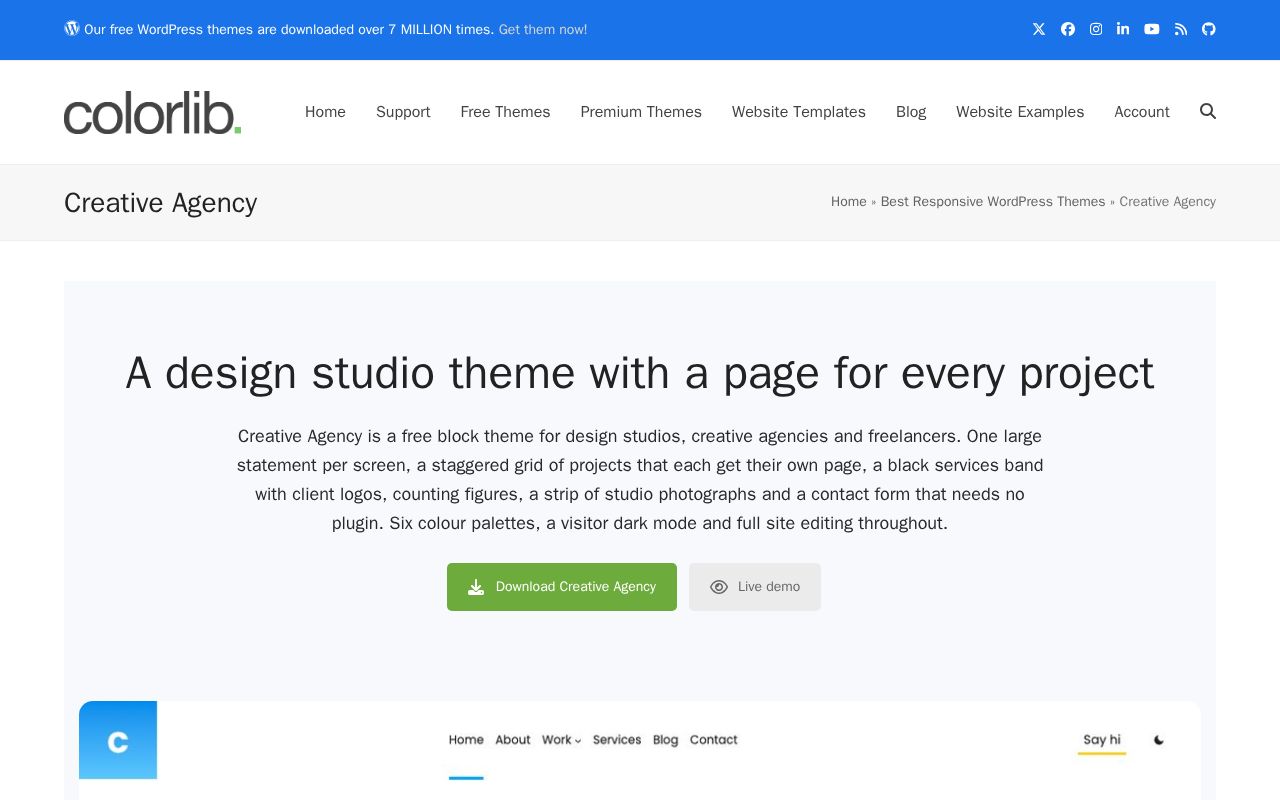Screen dimensions: 1280x800
Task: Open the Account menu item
Action: pyautogui.click(x=1142, y=112)
